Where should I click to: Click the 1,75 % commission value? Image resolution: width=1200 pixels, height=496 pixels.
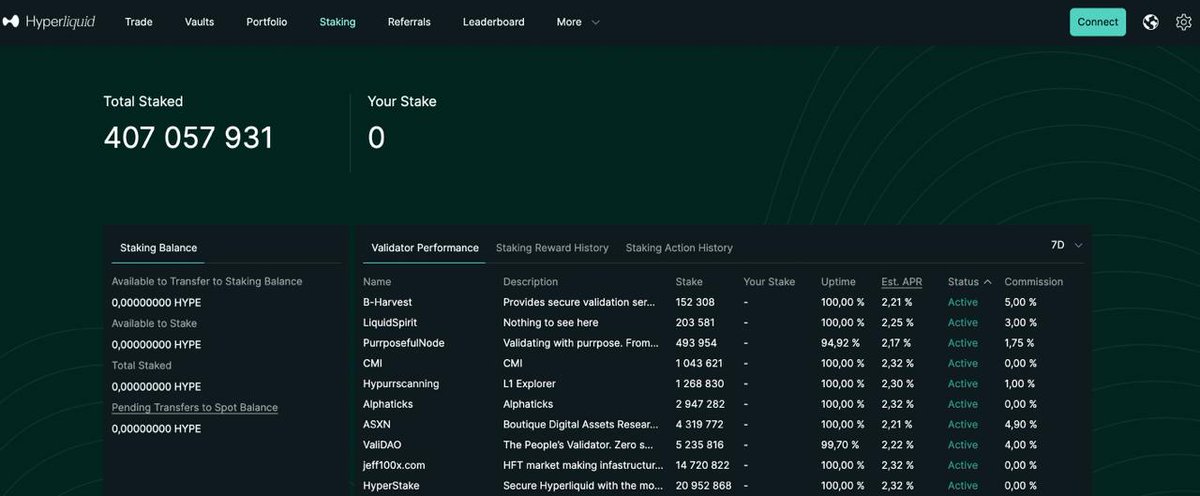coord(1020,343)
